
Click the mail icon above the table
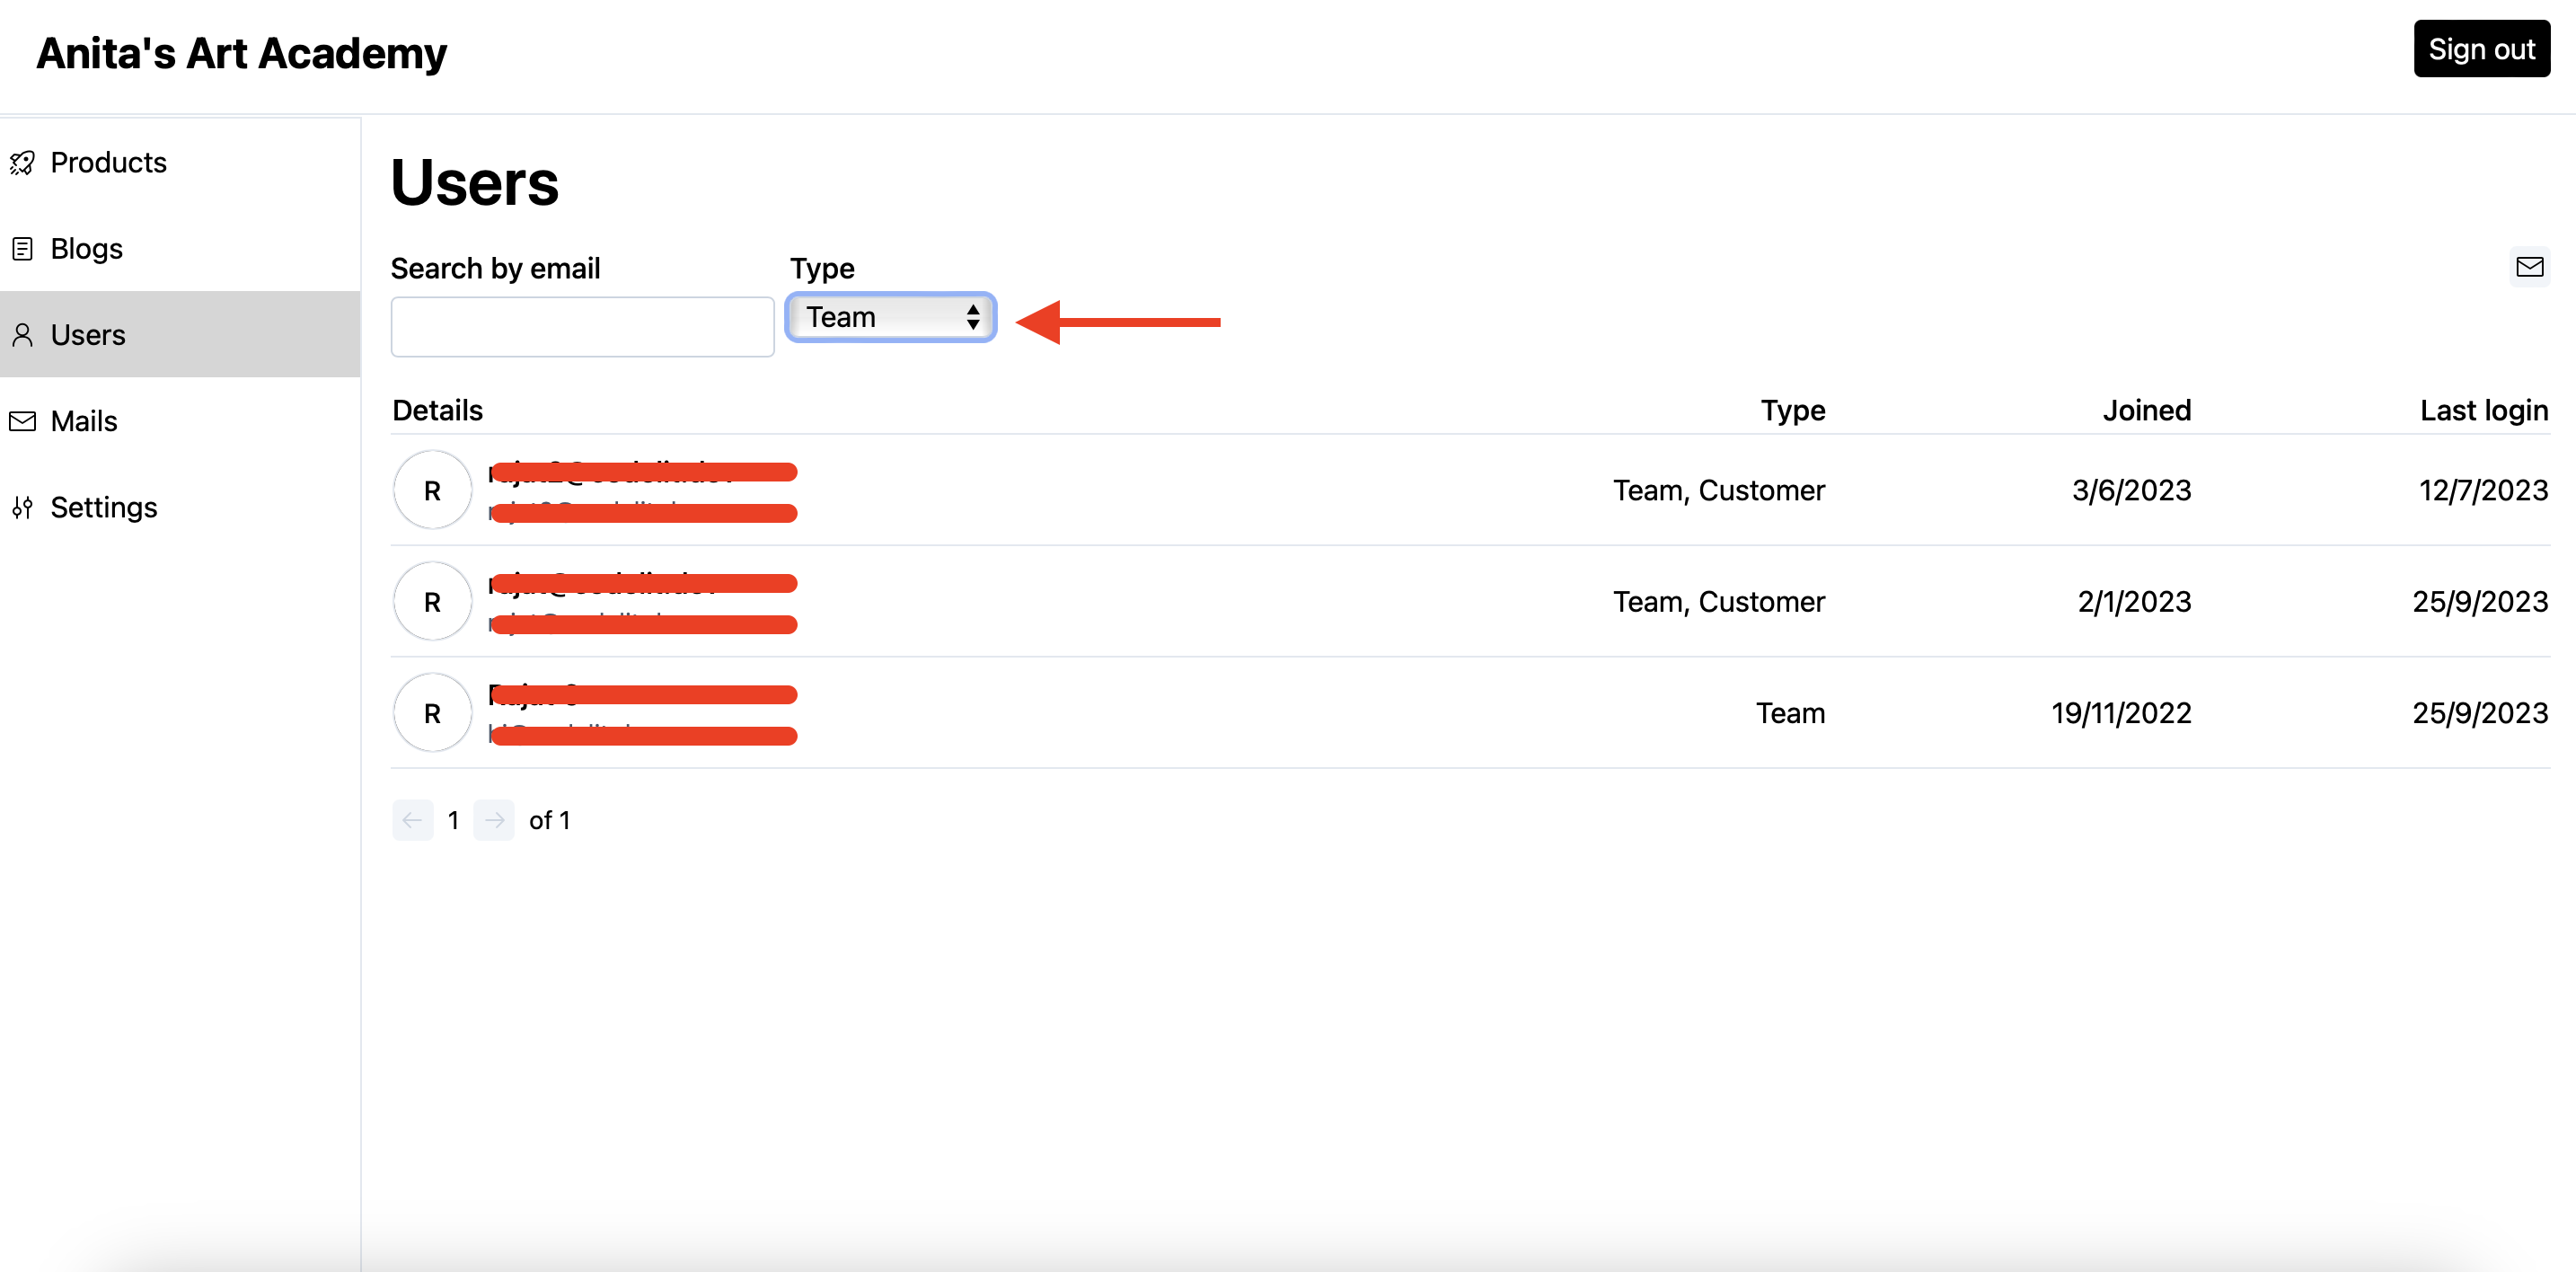click(2529, 267)
